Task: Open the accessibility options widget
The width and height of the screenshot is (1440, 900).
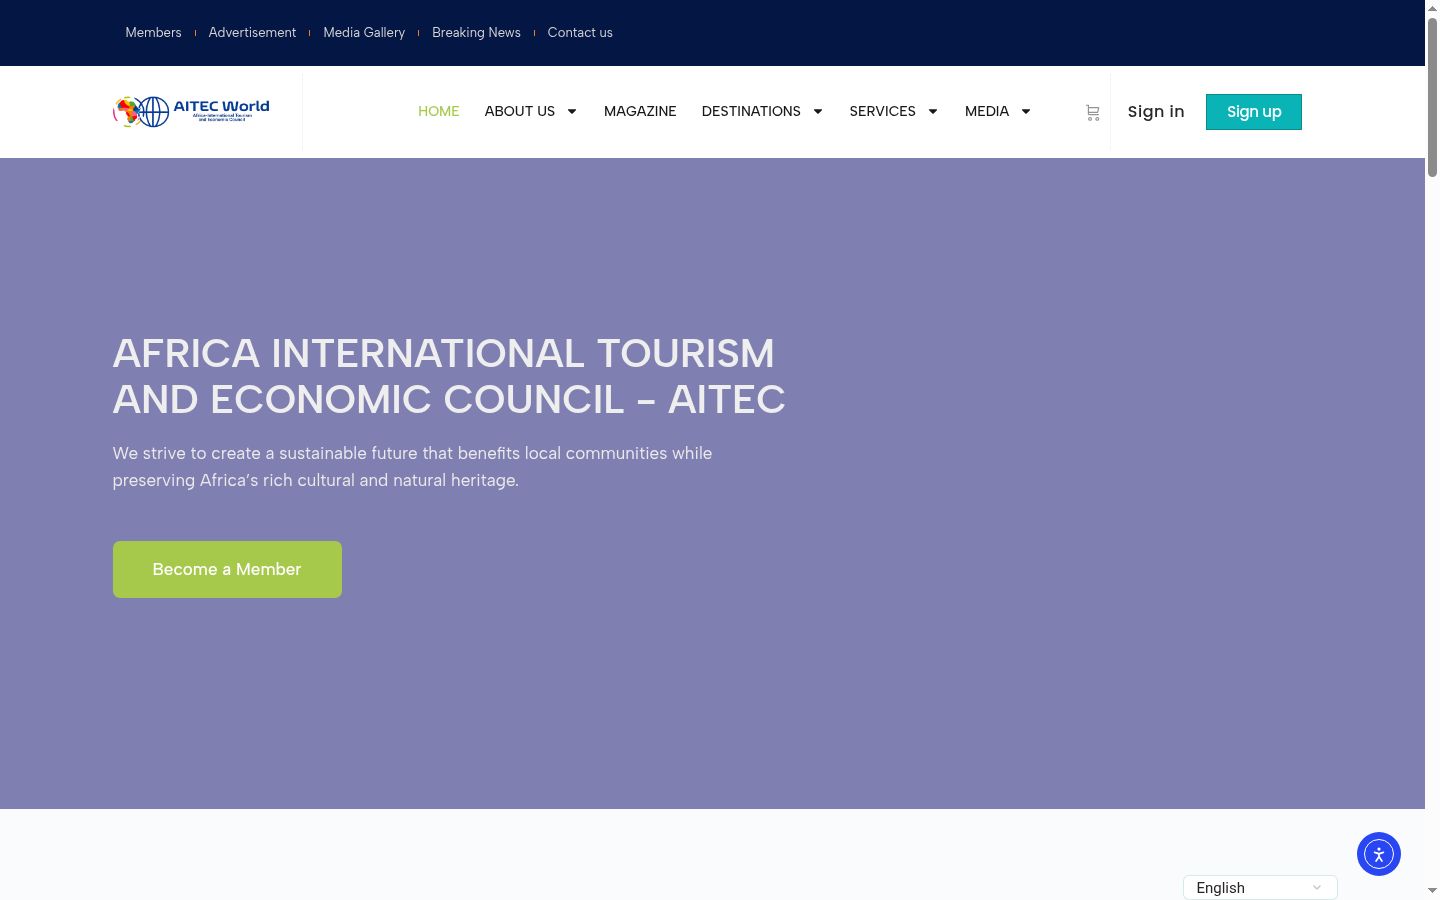Action: (1379, 854)
